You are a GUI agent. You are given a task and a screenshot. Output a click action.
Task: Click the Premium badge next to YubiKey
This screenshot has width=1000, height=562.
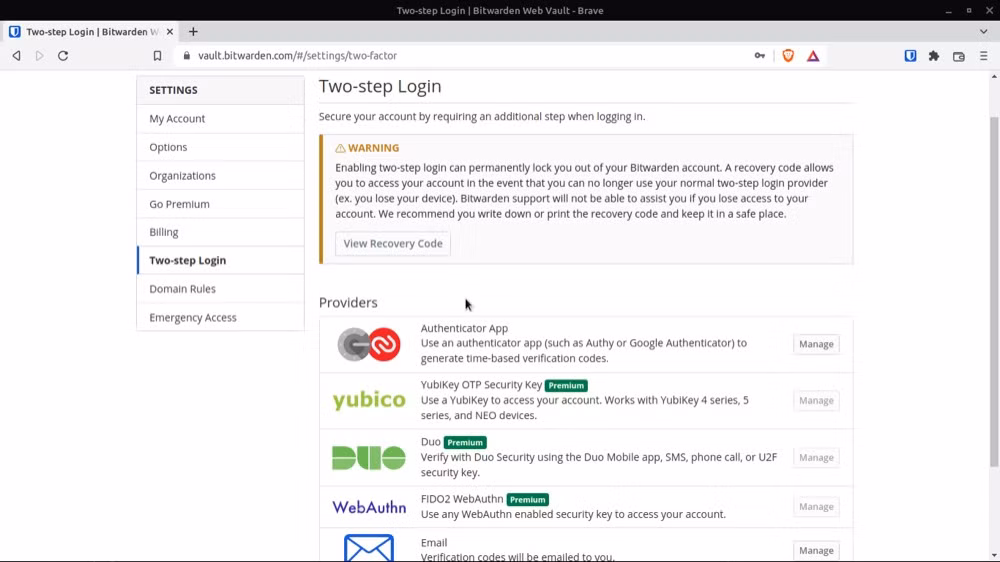pyautogui.click(x=566, y=385)
